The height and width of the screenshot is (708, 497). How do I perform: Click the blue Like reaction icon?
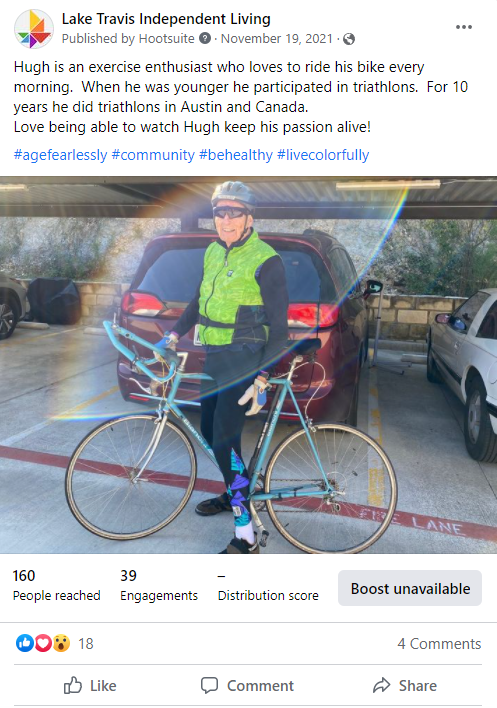click(25, 643)
